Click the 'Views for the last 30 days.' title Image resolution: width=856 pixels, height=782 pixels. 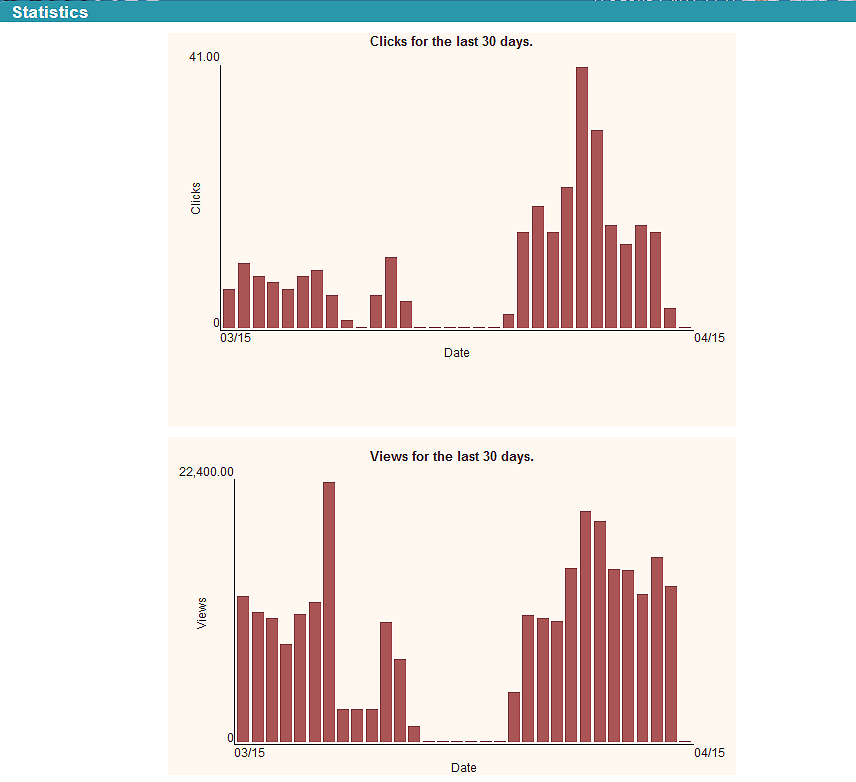pyautogui.click(x=451, y=457)
